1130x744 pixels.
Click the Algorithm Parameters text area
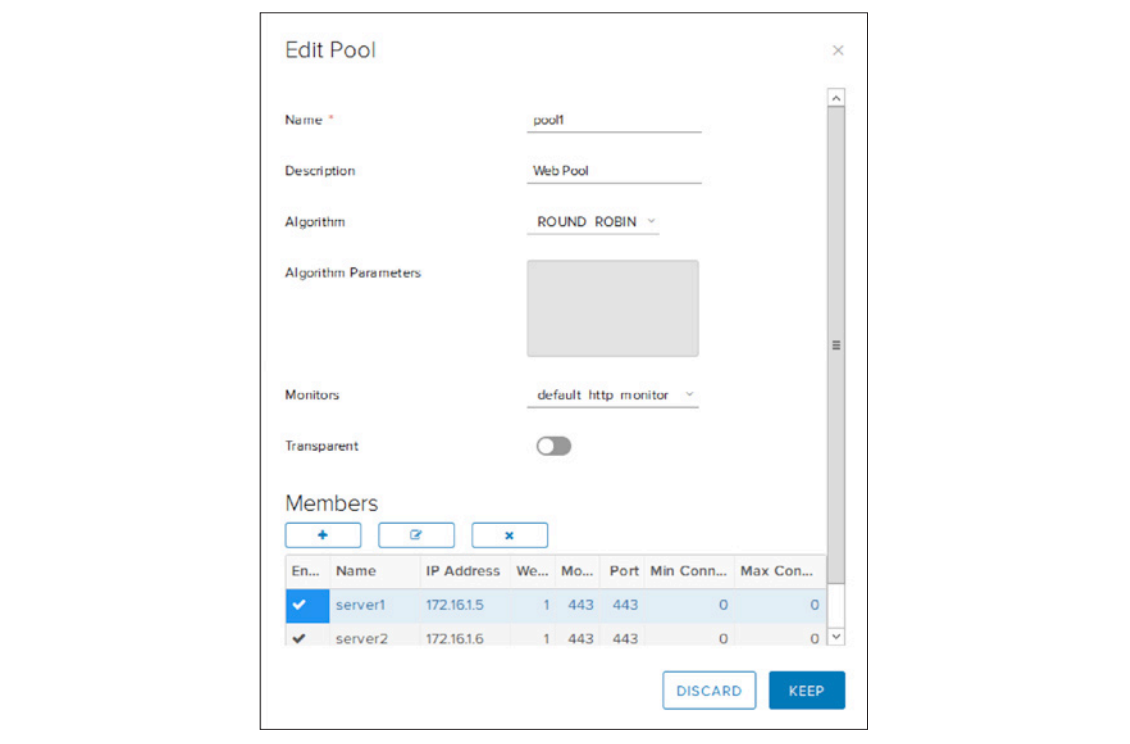(612, 307)
